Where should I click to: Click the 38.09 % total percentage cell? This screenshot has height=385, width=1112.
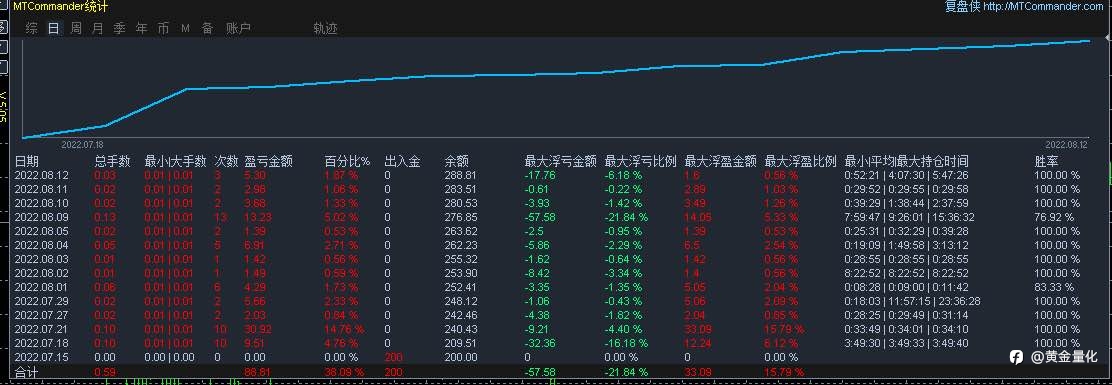(x=345, y=372)
